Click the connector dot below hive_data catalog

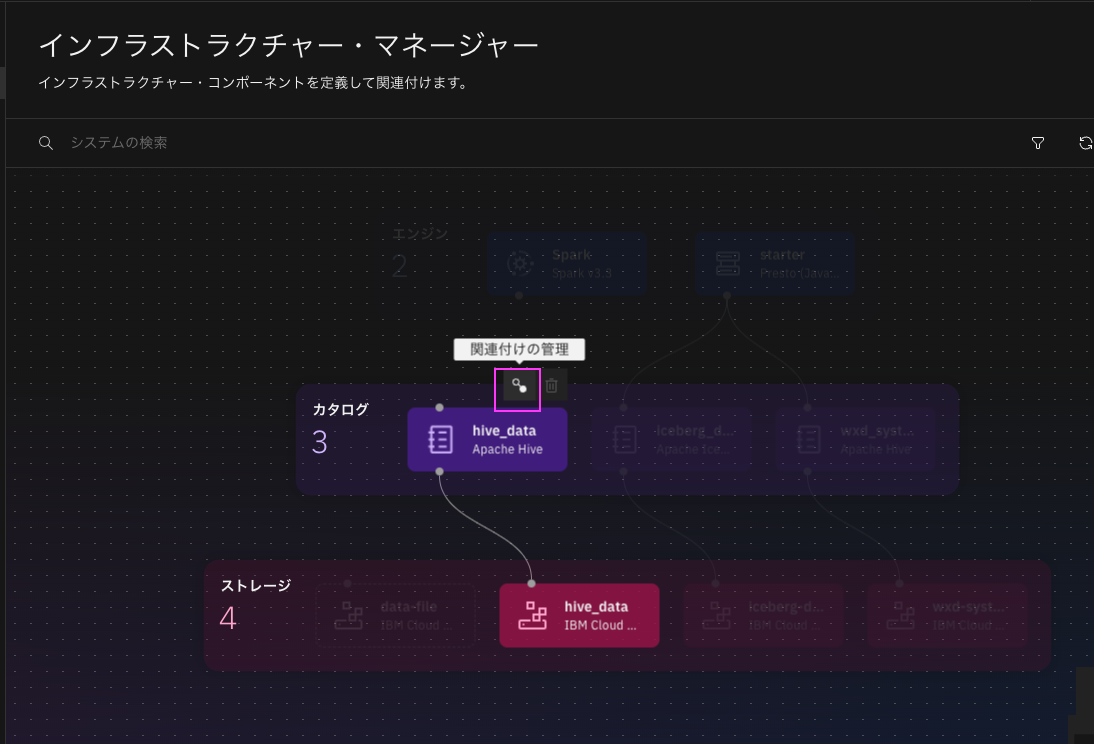tap(440, 472)
